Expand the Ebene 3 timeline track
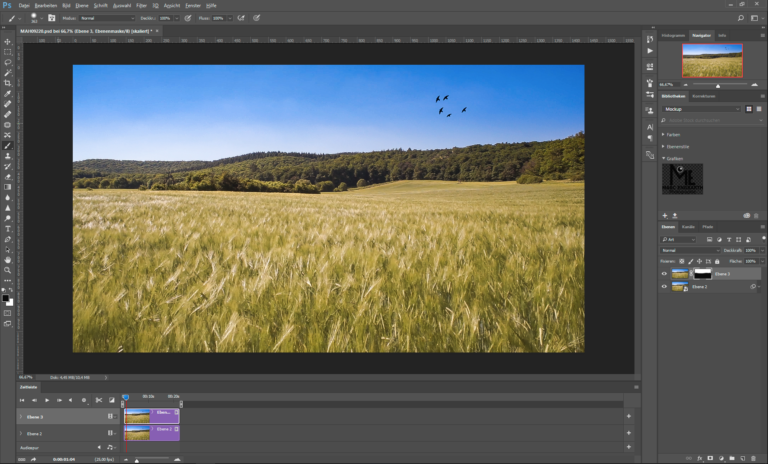768x464 pixels. (21, 417)
